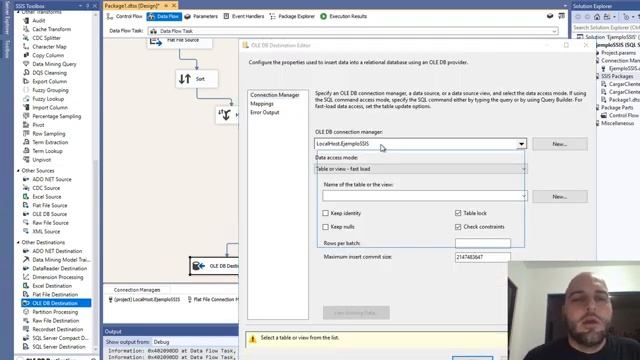
Task: Click New button beside table name
Action: 560,197
